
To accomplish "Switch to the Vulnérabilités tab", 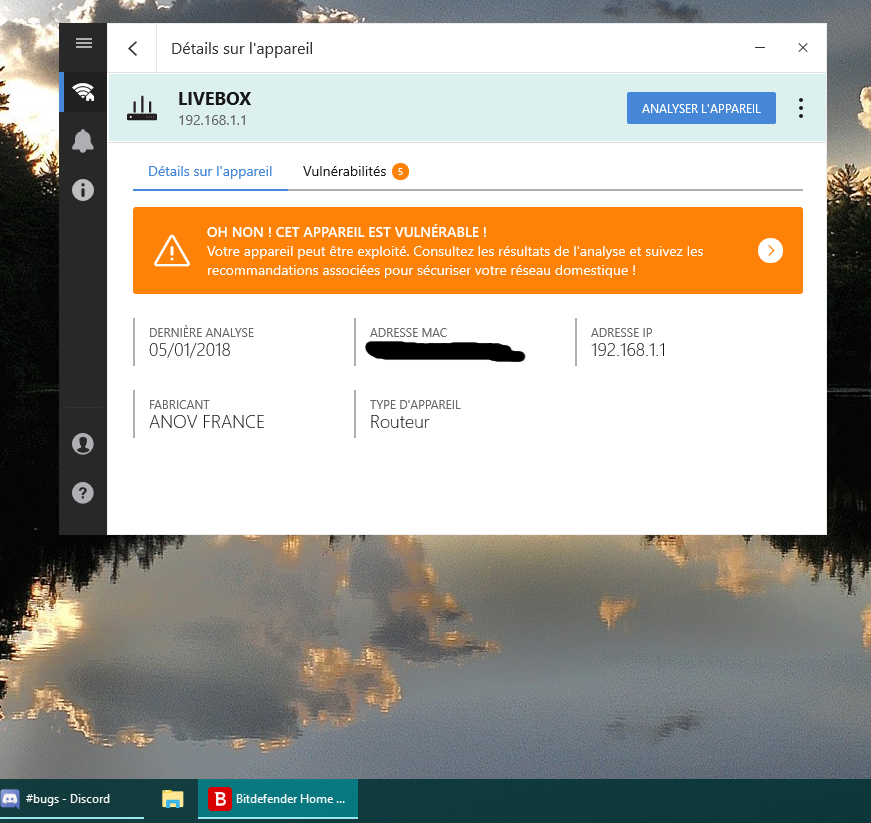I will pos(344,172).
